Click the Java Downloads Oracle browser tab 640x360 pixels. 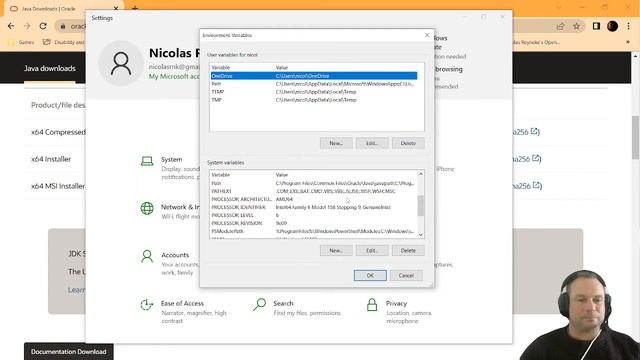tap(63, 9)
